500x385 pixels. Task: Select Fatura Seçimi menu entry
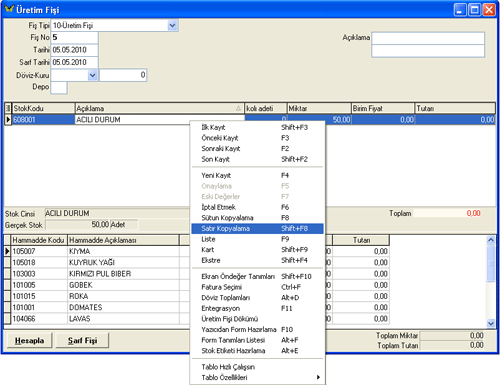[x=257, y=287]
